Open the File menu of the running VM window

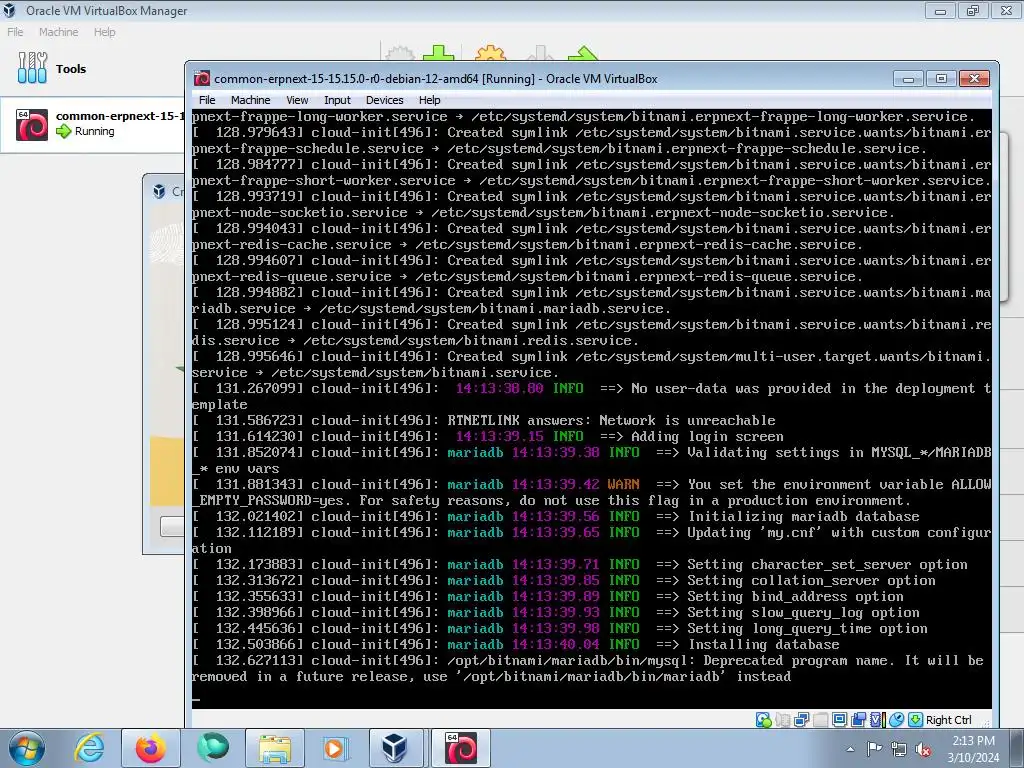[x=207, y=100]
